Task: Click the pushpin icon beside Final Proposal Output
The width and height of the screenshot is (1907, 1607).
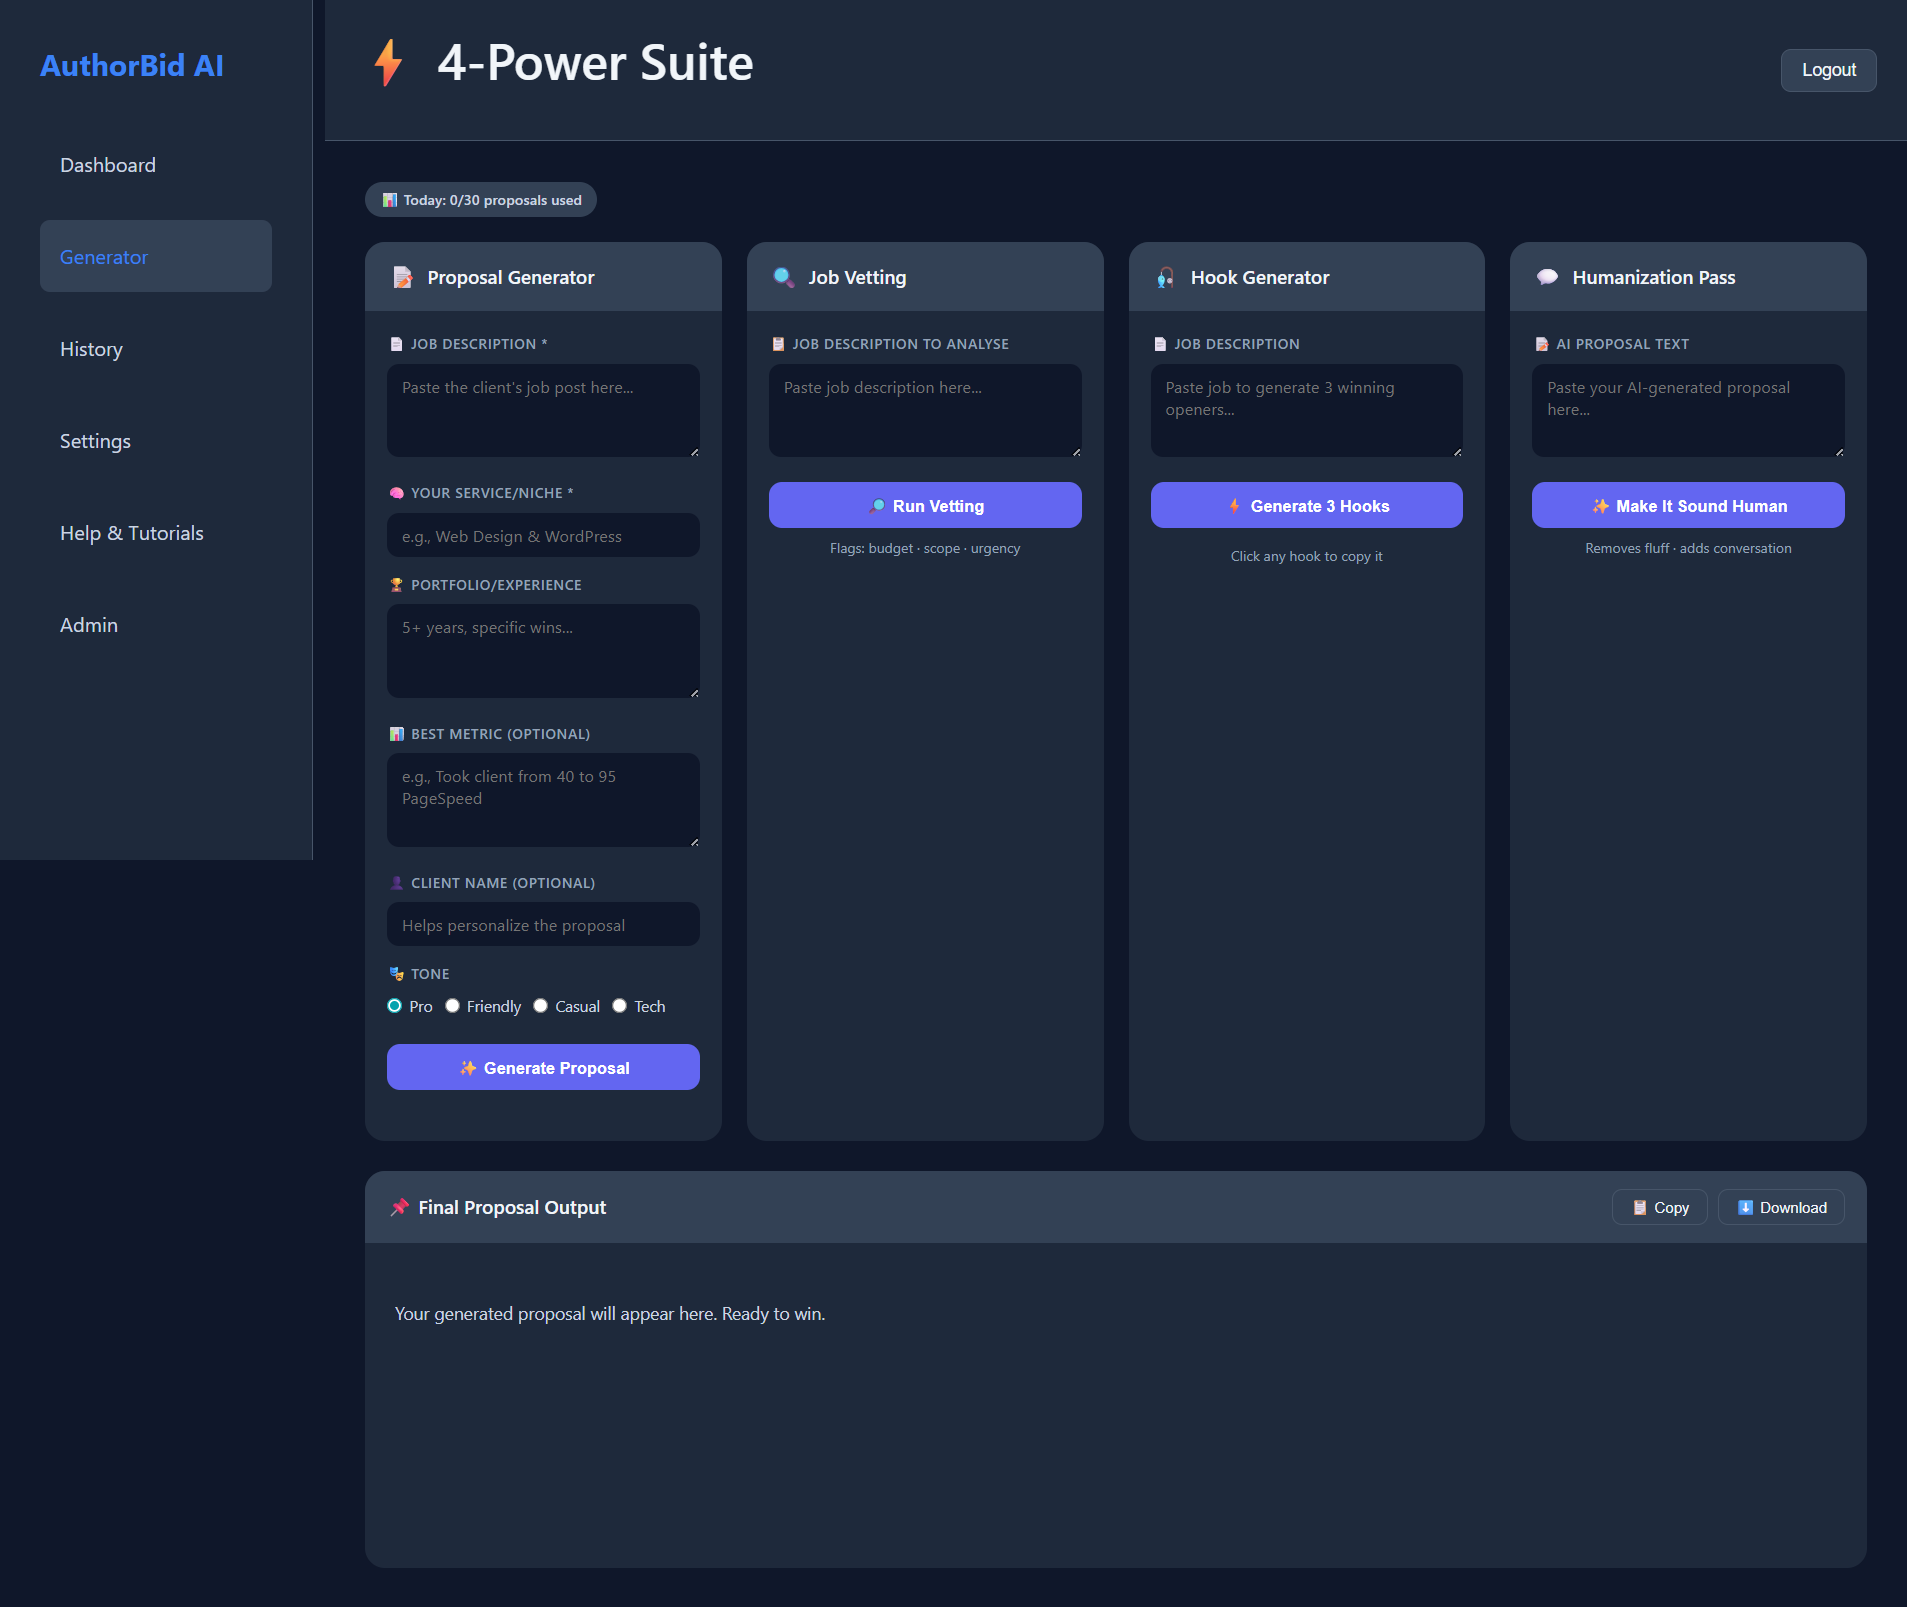Action: 400,1207
